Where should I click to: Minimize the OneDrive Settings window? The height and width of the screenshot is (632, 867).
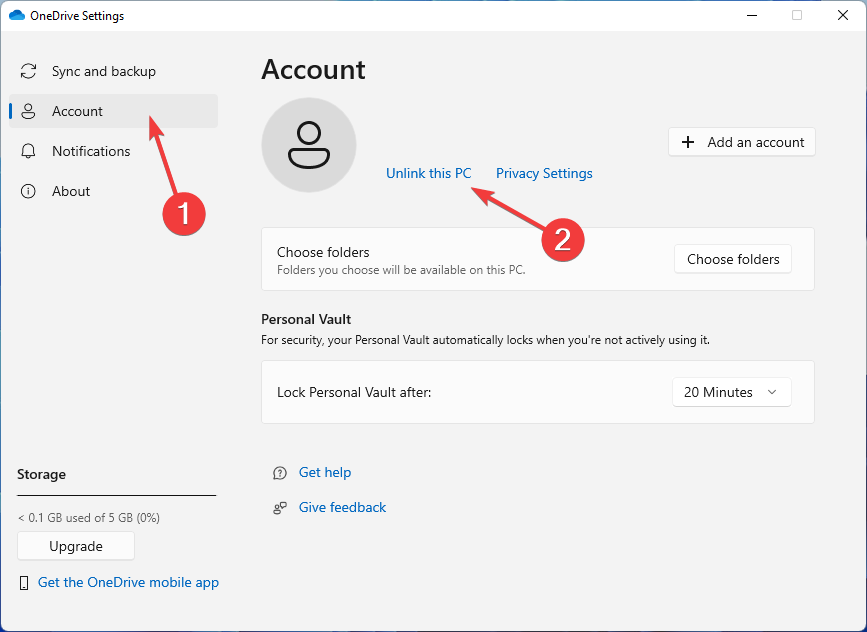[751, 15]
